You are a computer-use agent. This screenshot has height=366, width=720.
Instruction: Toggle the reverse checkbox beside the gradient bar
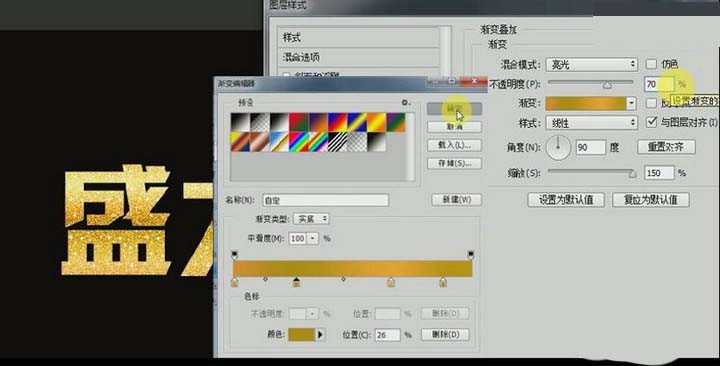click(651, 103)
